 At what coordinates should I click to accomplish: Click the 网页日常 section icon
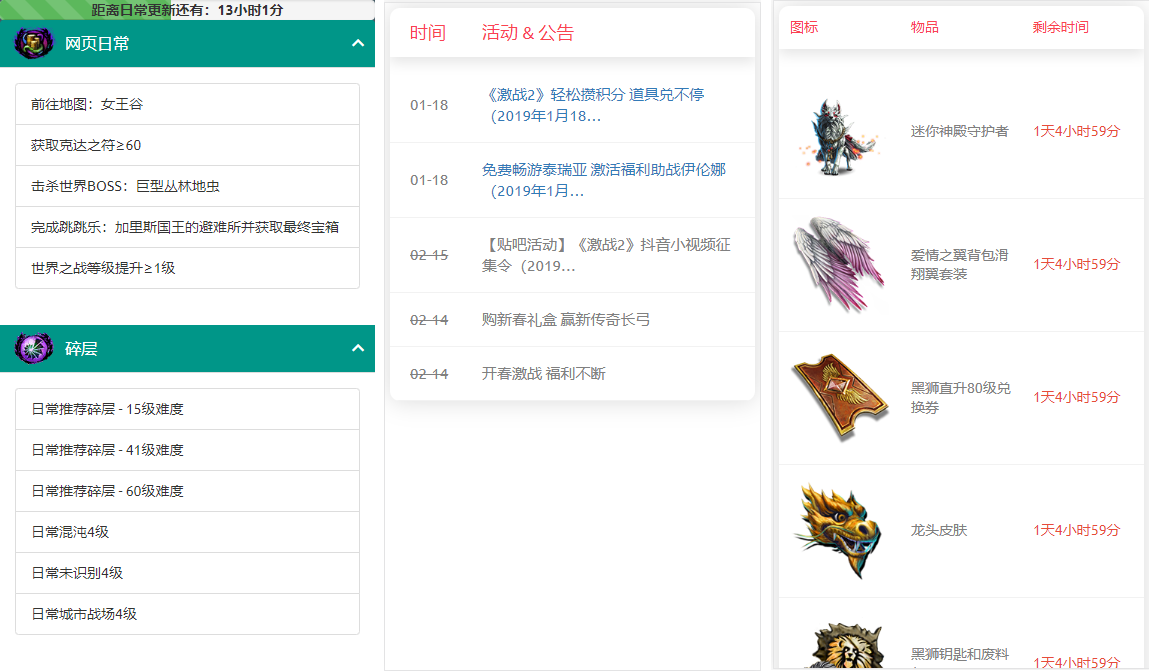pos(34,43)
